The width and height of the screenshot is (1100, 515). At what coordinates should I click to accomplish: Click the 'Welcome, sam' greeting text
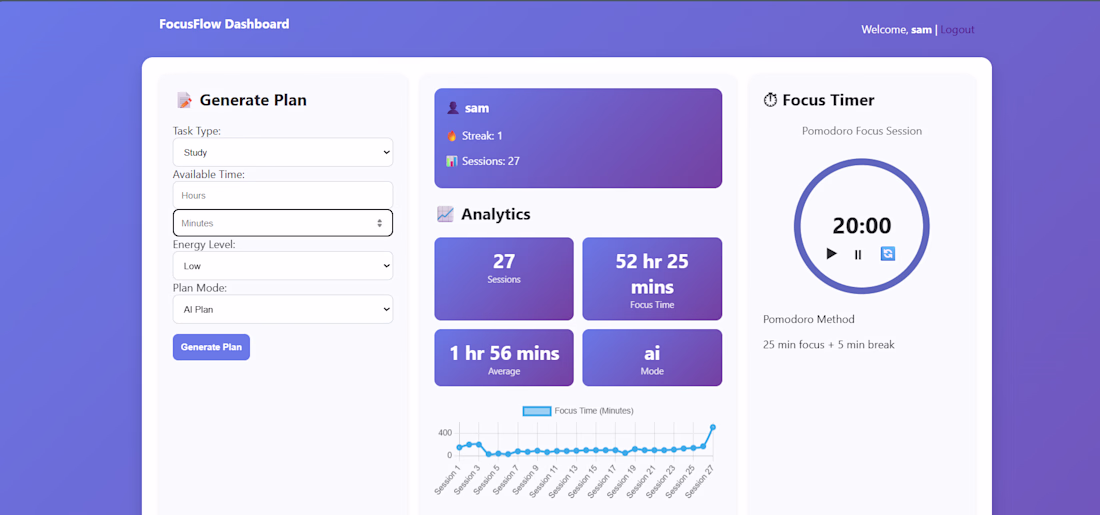(897, 29)
